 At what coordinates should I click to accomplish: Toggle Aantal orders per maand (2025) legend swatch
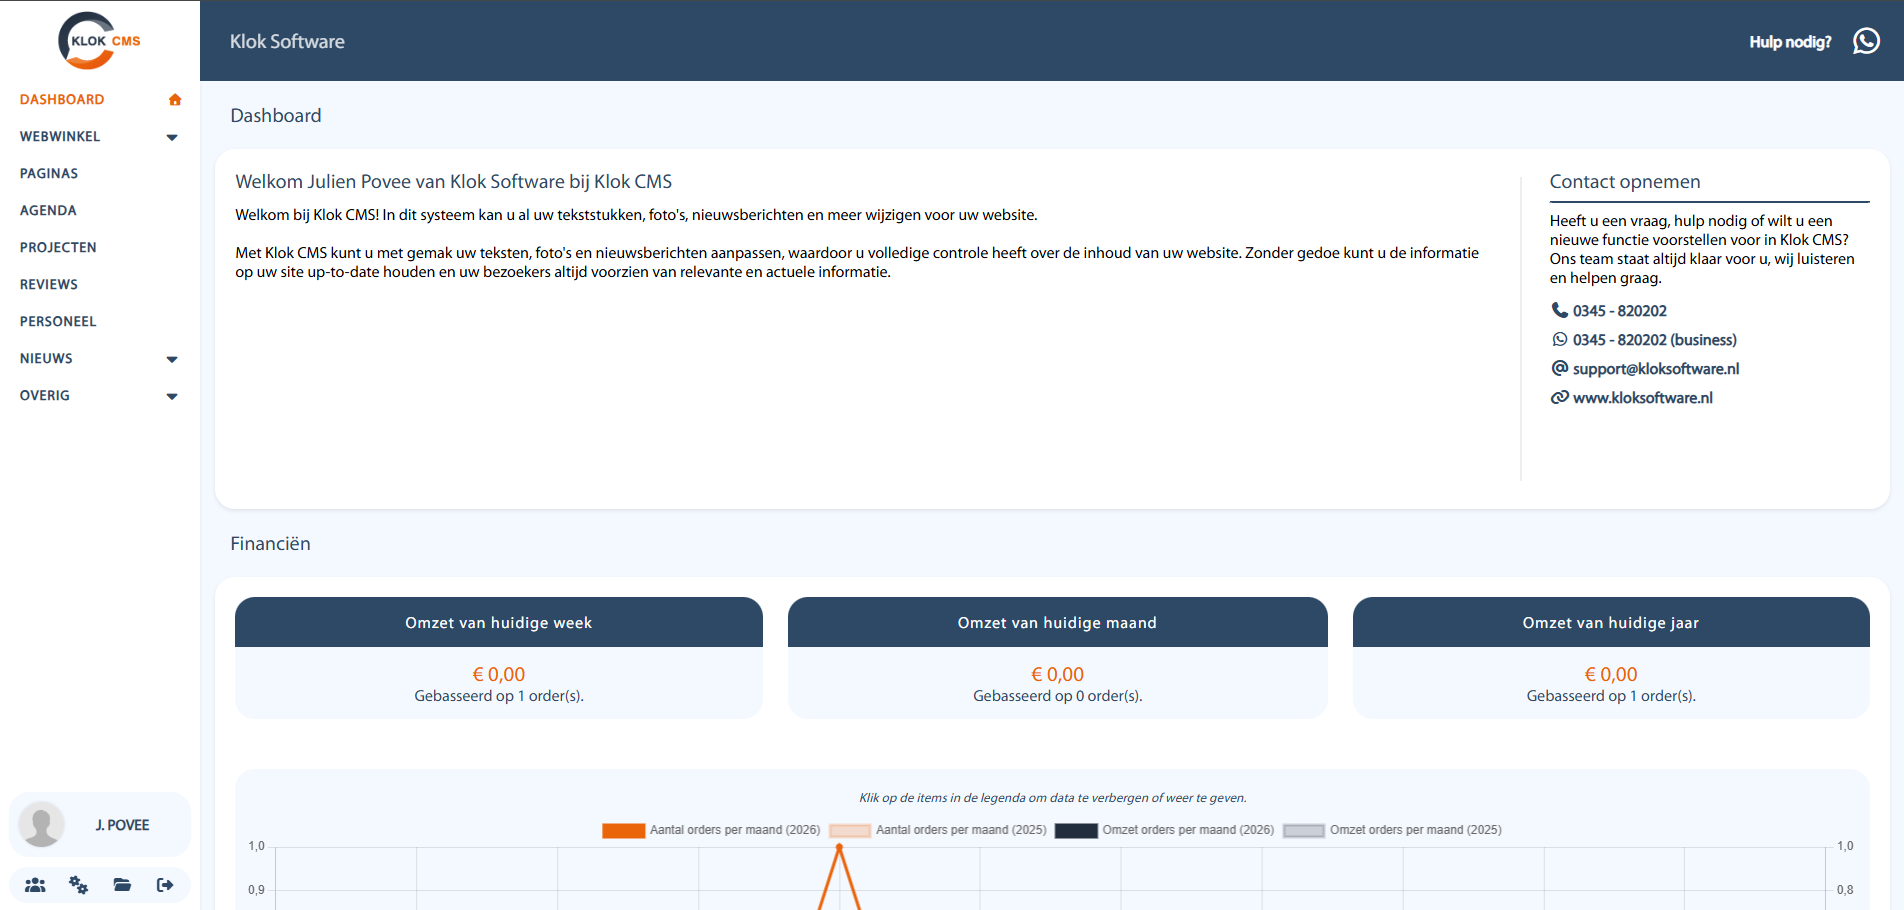pos(850,830)
